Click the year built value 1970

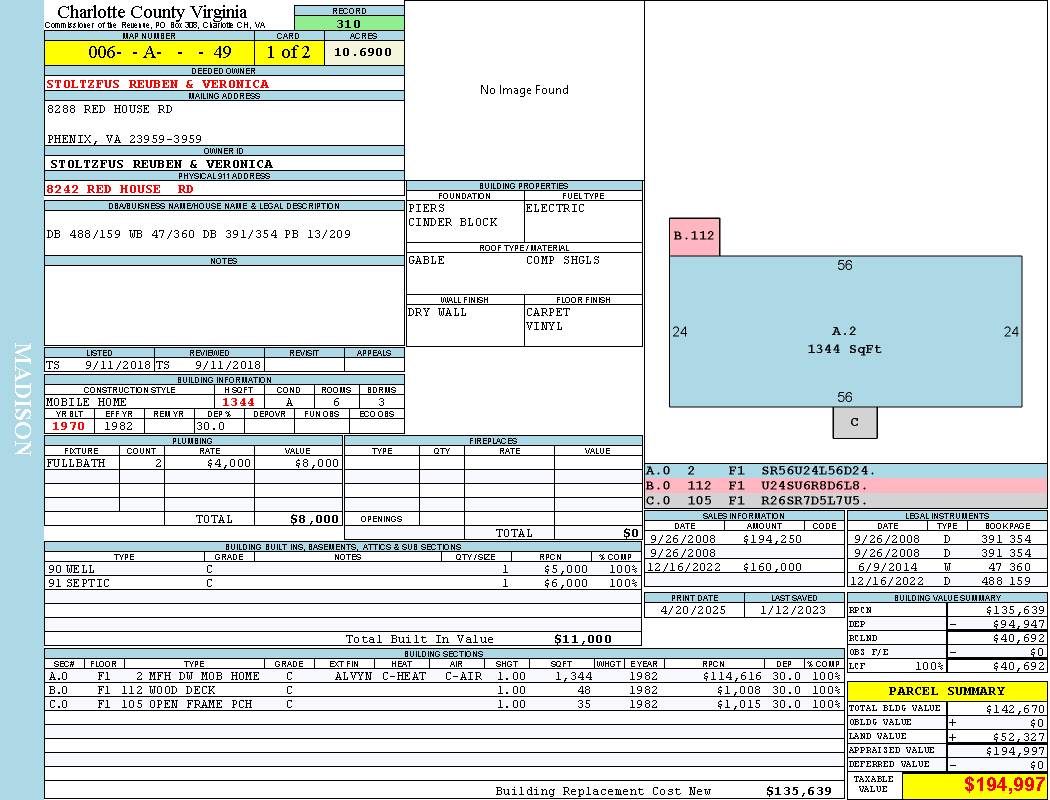click(x=69, y=426)
